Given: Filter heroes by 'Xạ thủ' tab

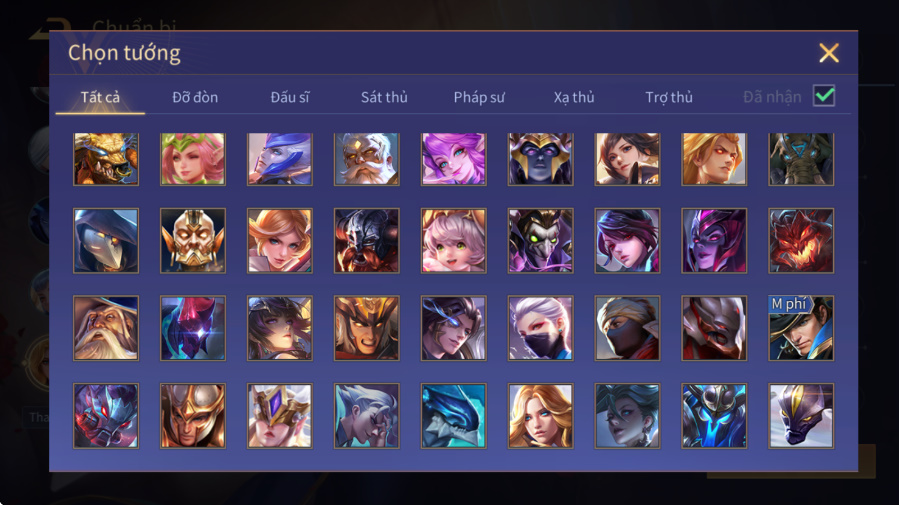Looking at the screenshot, I should [x=574, y=97].
